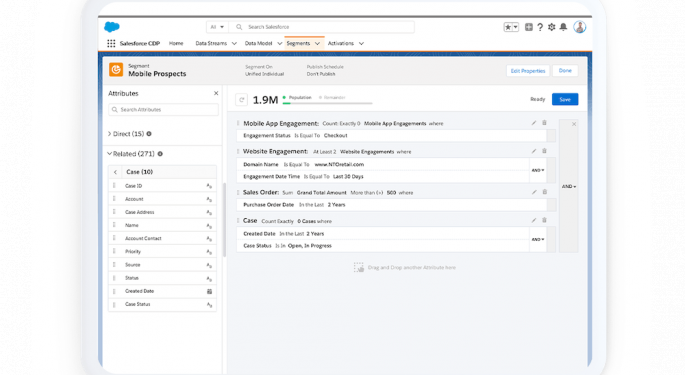685x375 pixels.
Task: Click the info icon beside Related (271)
Action: pyautogui.click(x=160, y=154)
